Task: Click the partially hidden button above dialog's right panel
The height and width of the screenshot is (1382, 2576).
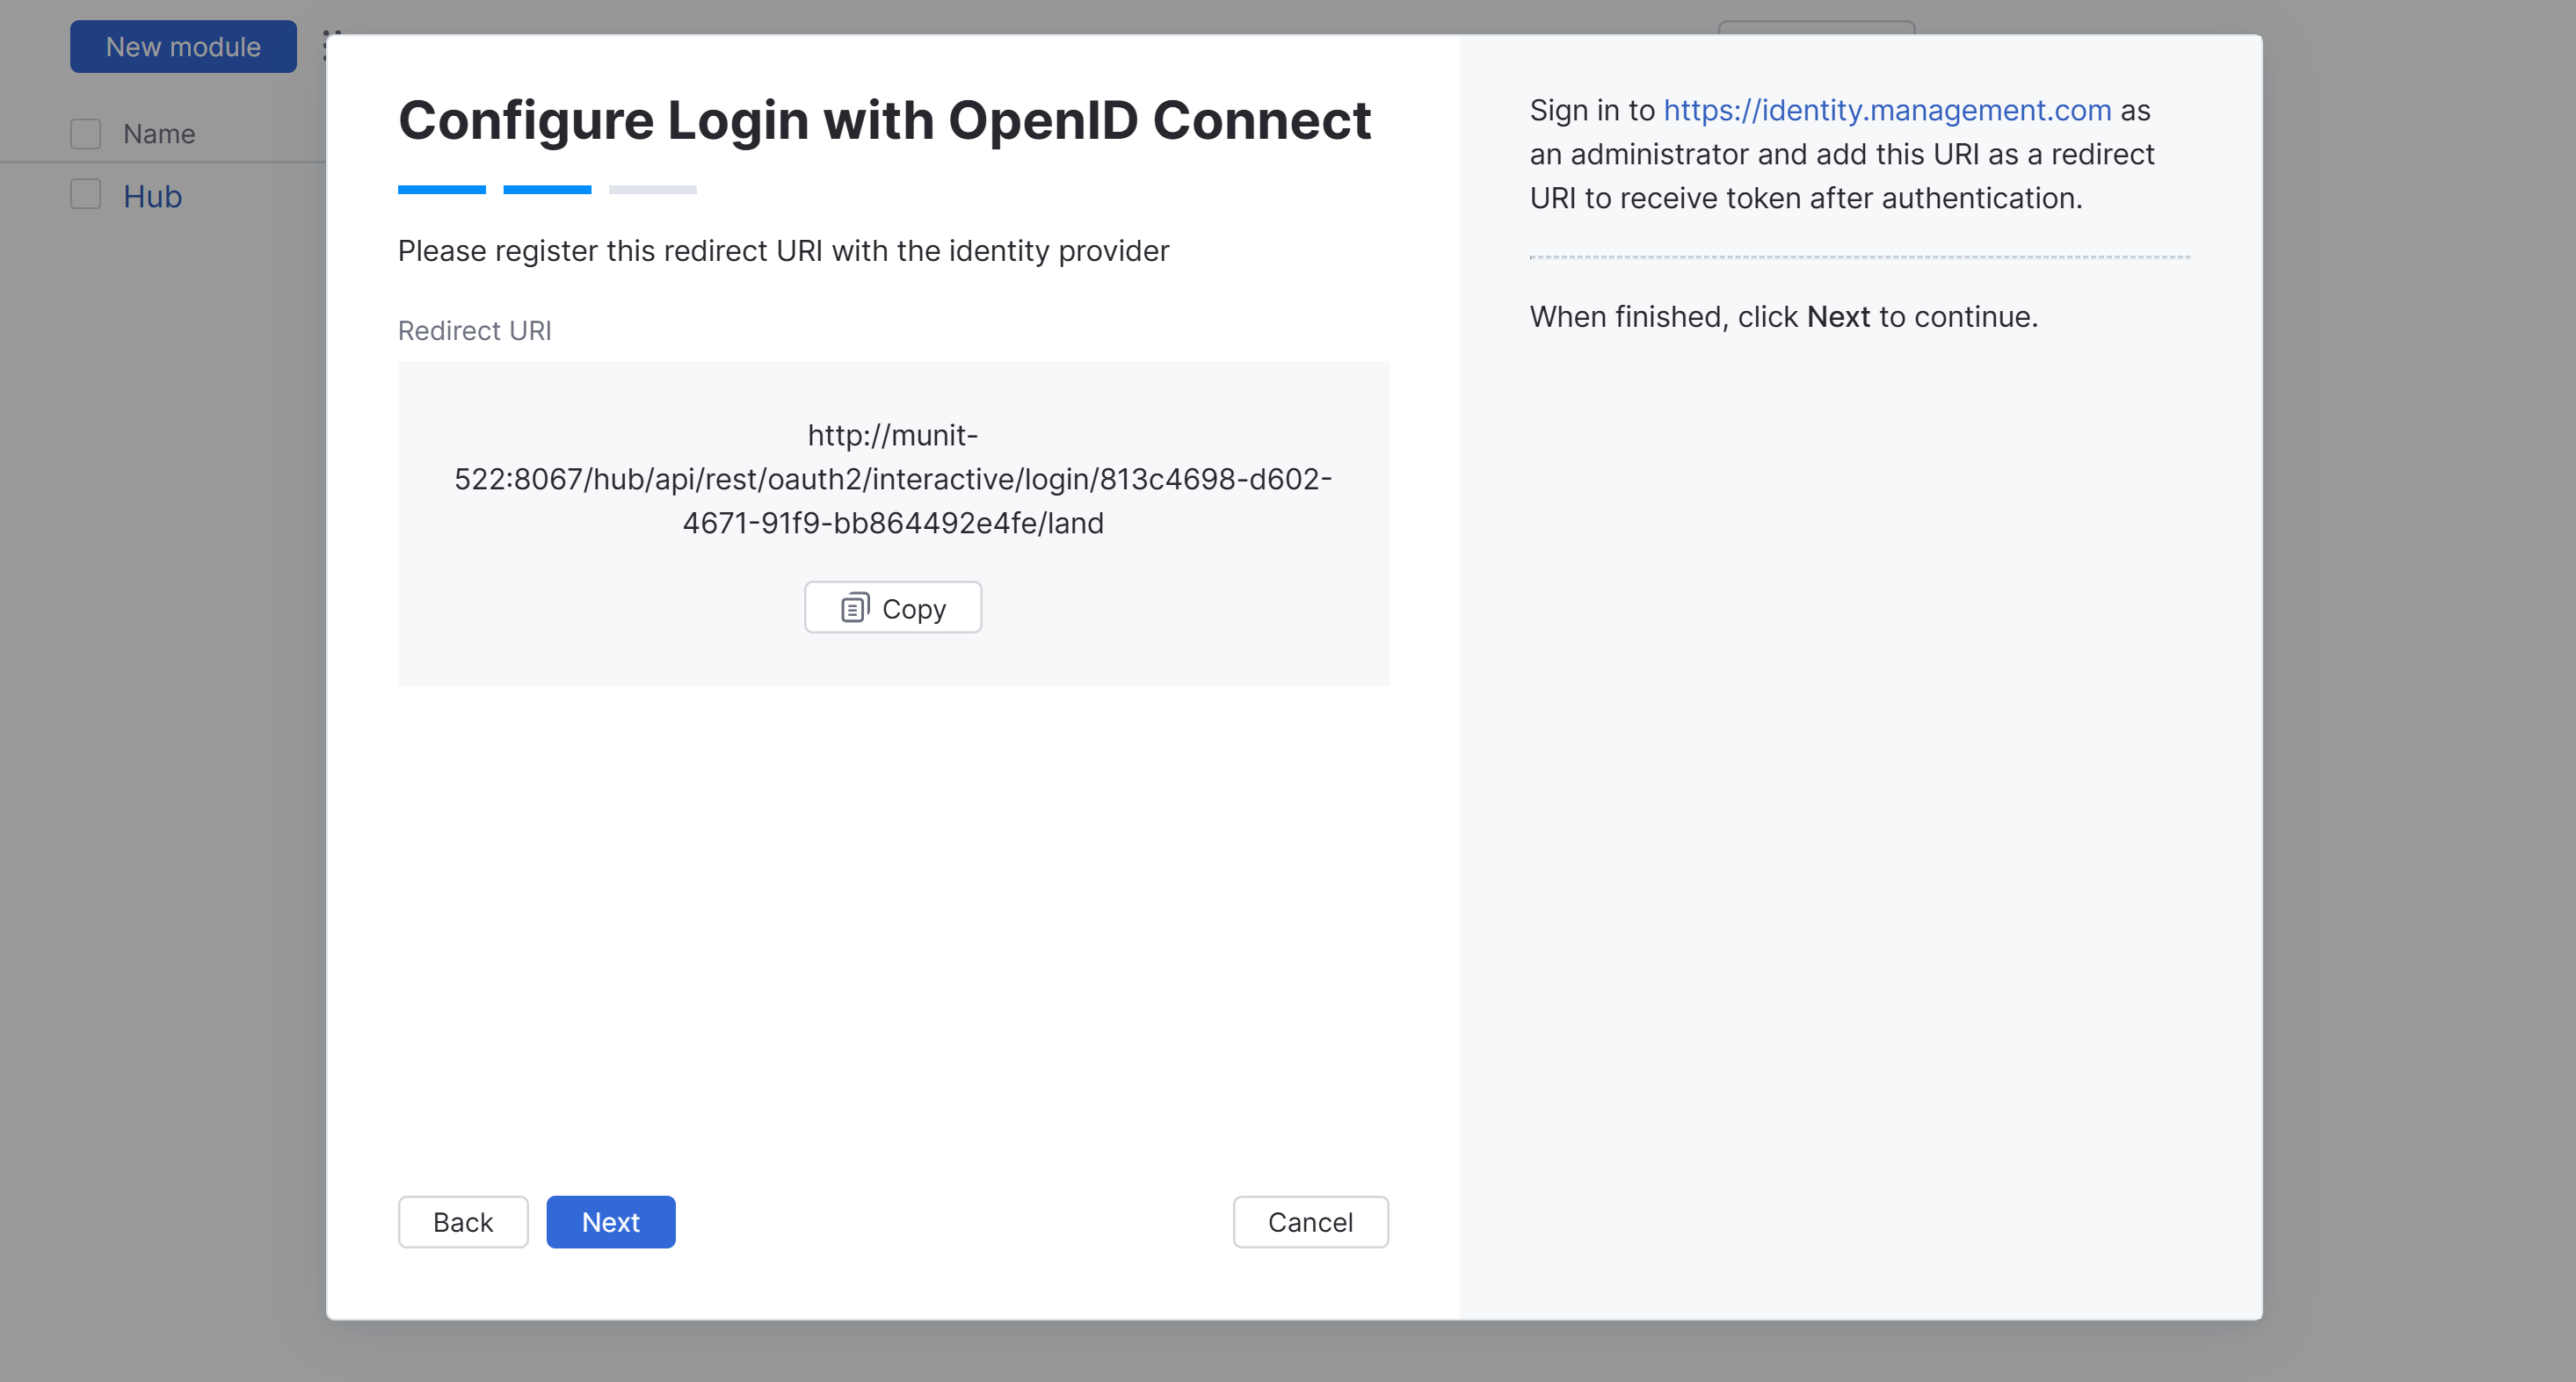Action: tap(1816, 27)
